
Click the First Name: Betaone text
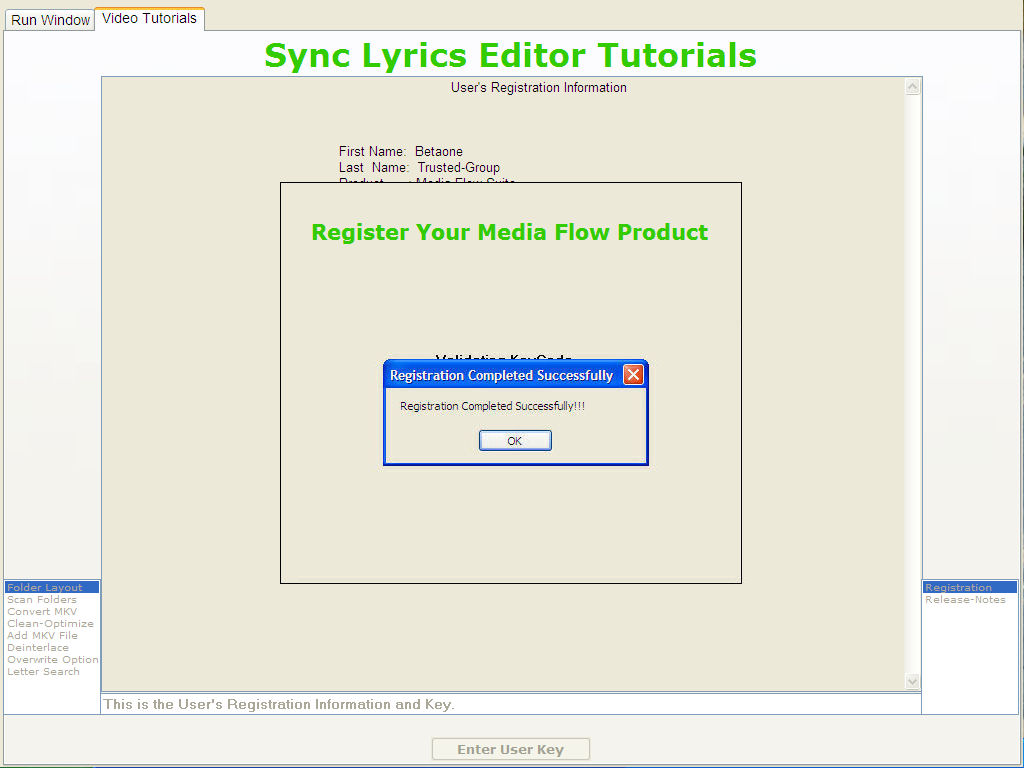tap(400, 152)
